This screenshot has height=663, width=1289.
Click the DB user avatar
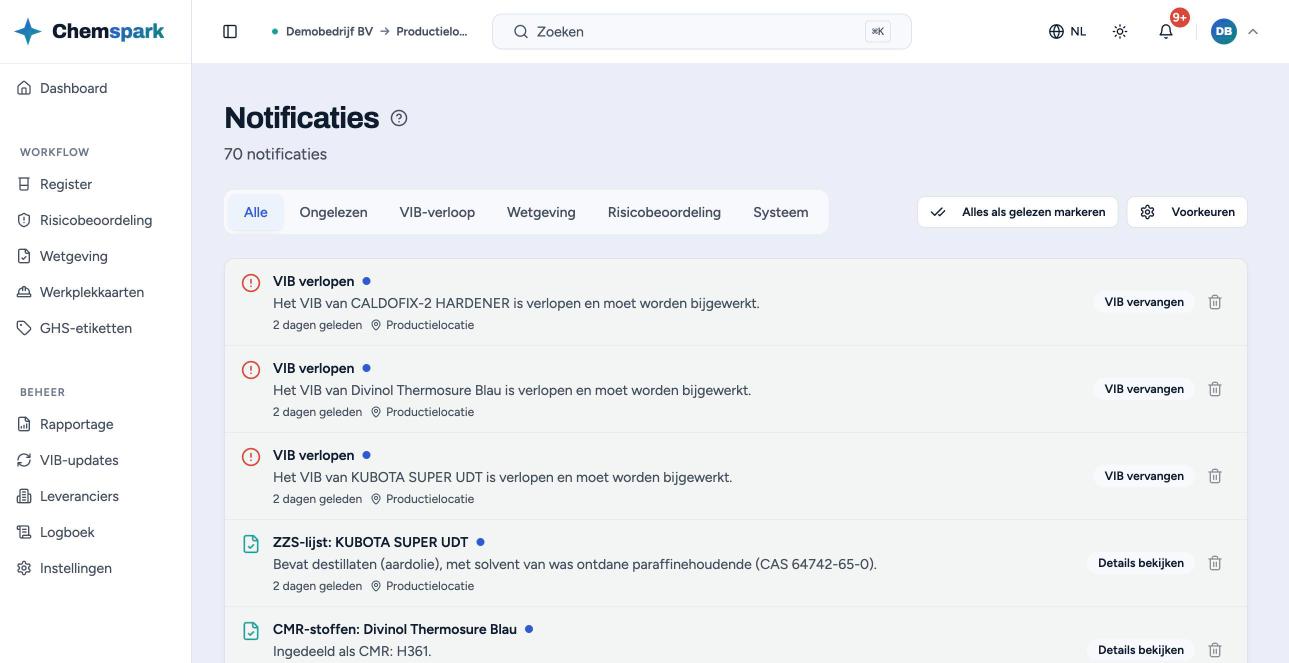tap(1223, 31)
